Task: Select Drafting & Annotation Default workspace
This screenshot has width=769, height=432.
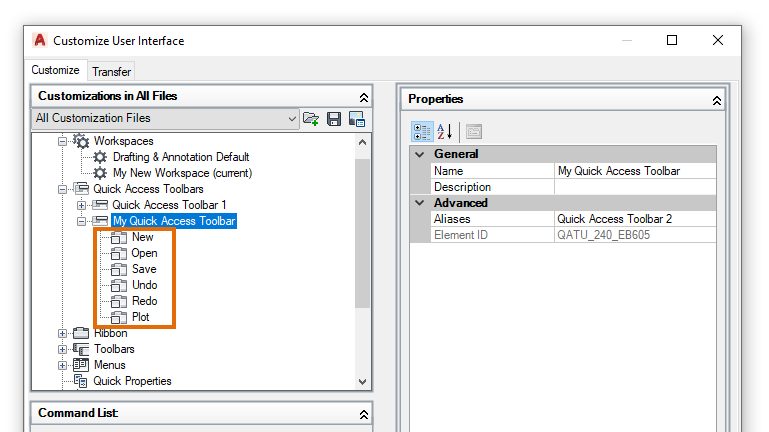Action: (x=181, y=157)
